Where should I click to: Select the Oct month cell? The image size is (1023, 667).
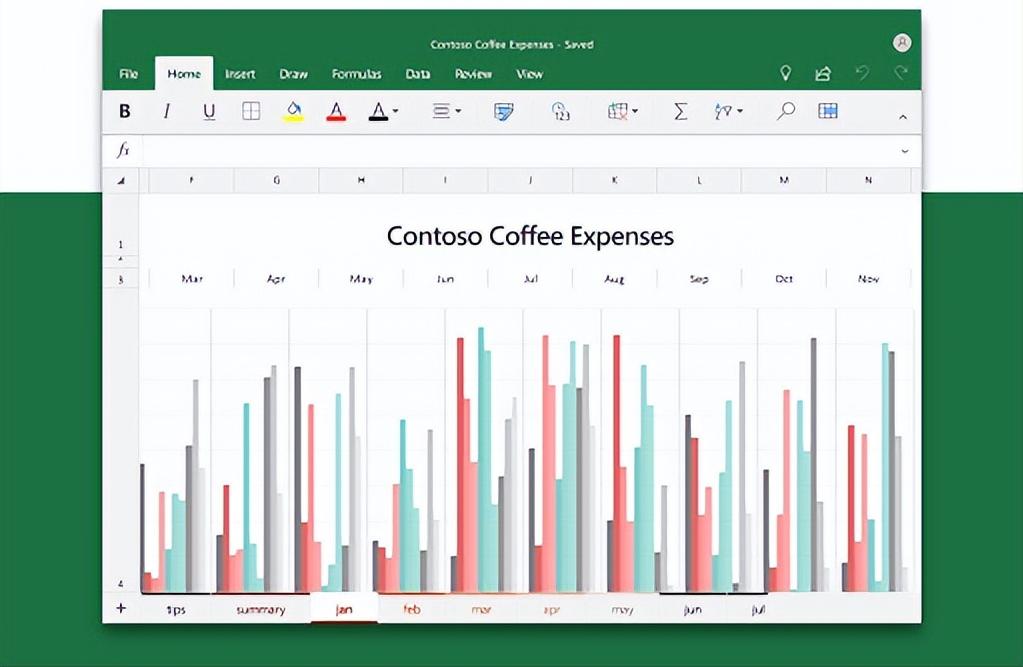pyautogui.click(x=784, y=279)
